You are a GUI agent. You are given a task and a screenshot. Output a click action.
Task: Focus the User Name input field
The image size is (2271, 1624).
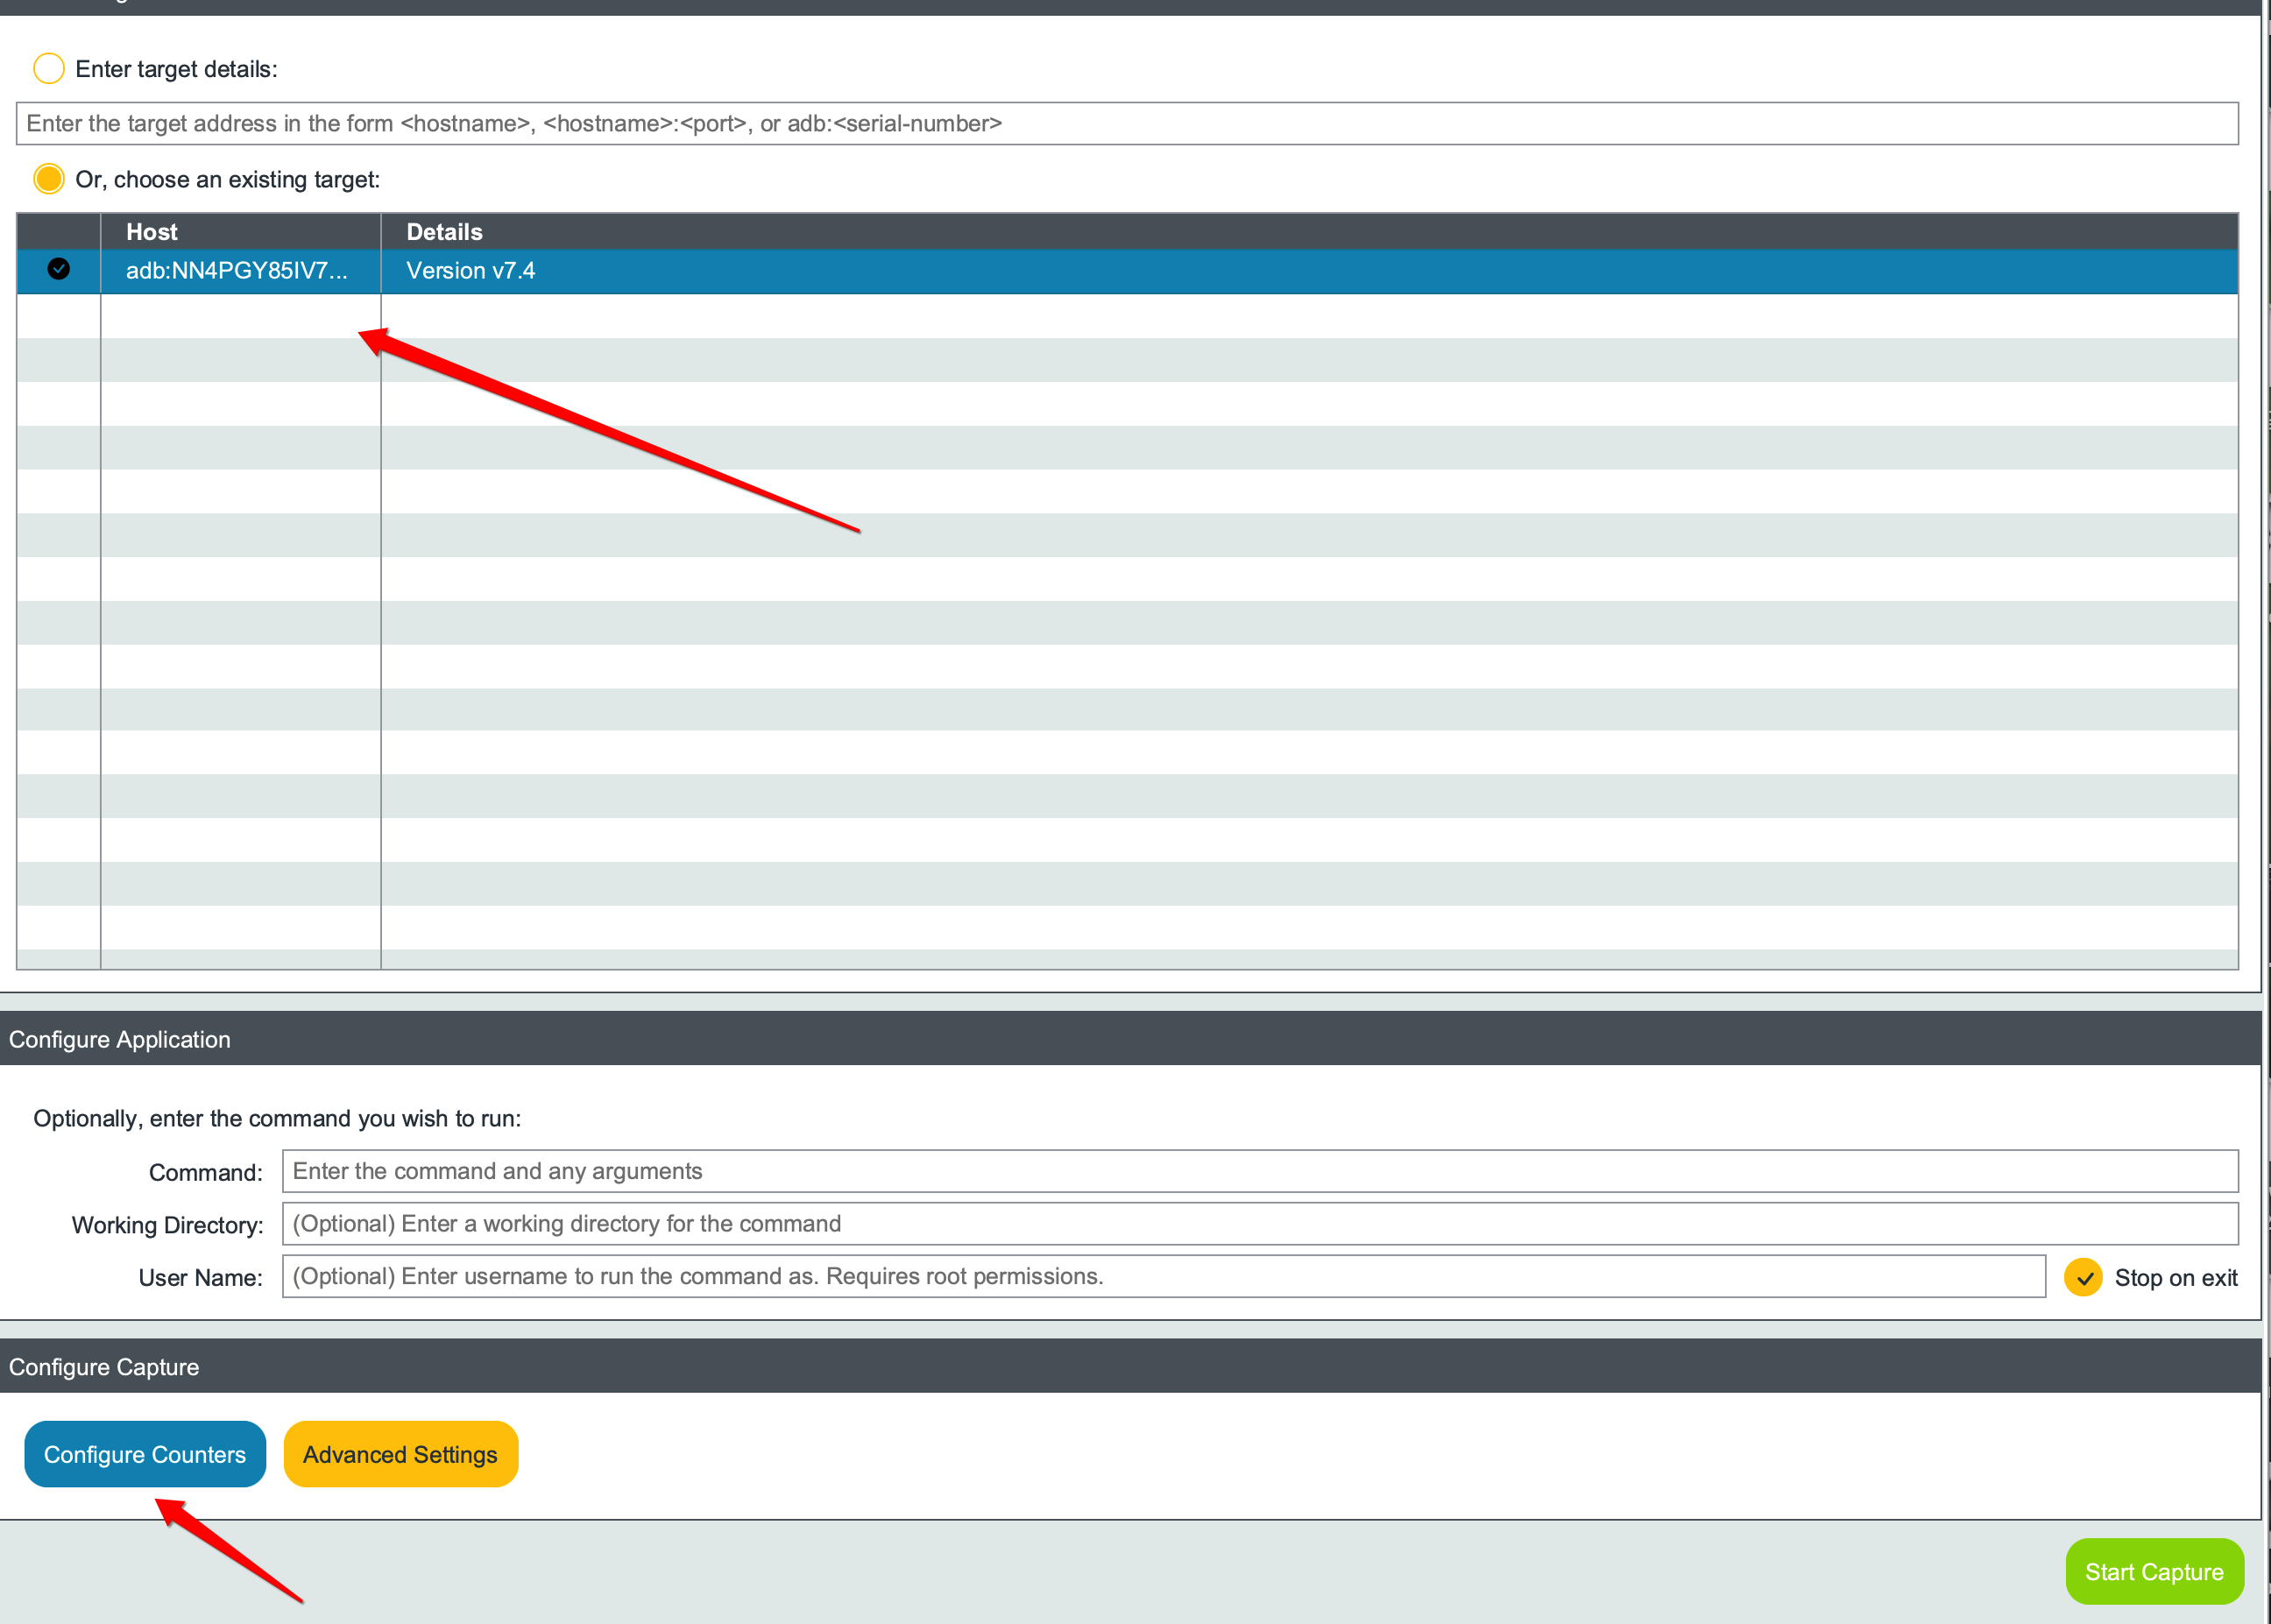pyautogui.click(x=1163, y=1277)
